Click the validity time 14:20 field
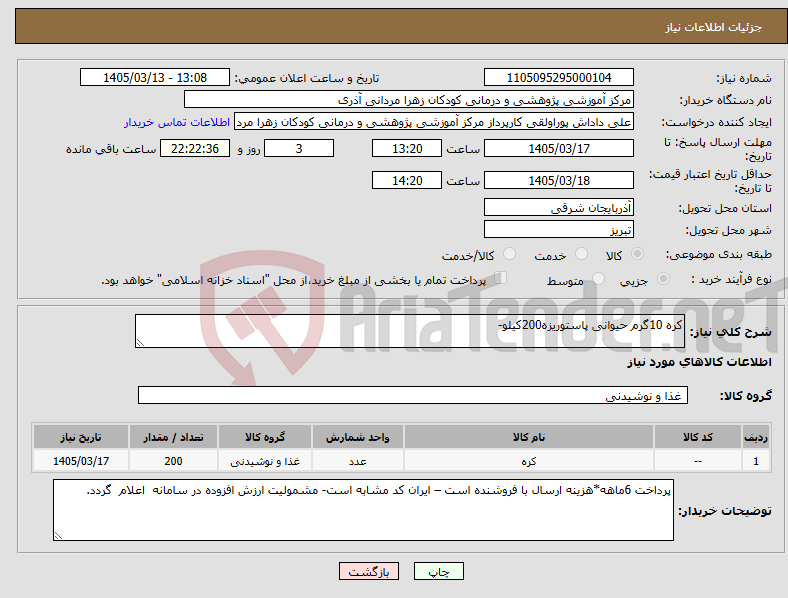The width and height of the screenshot is (788, 598). point(407,180)
